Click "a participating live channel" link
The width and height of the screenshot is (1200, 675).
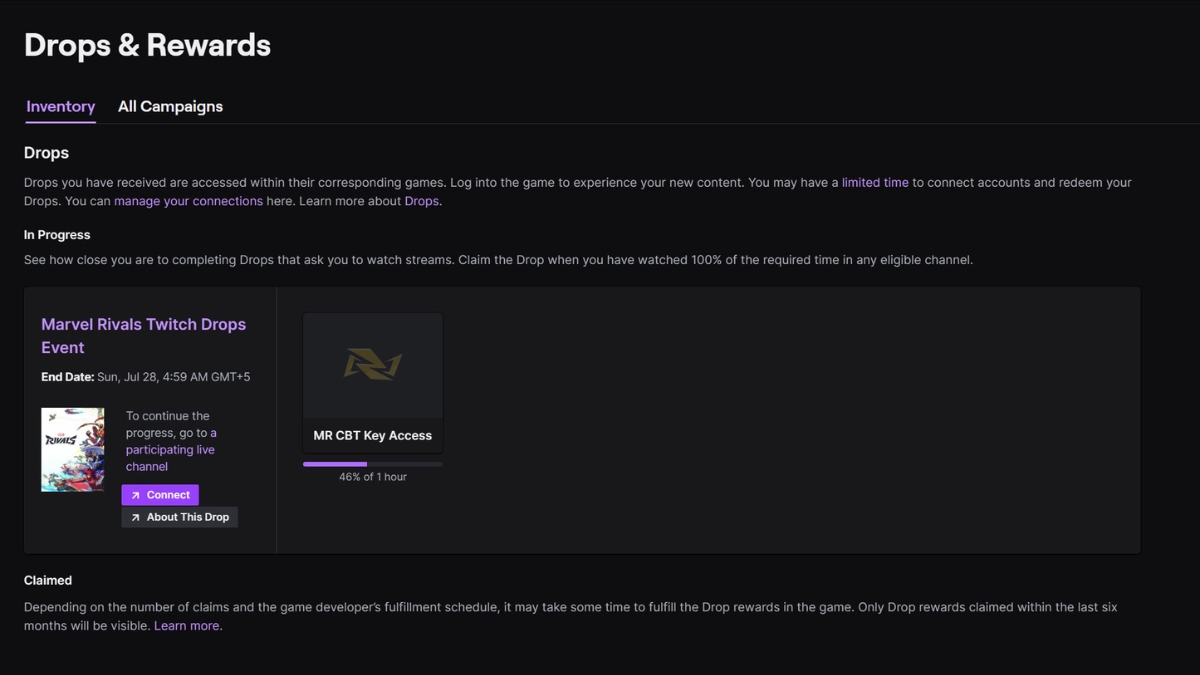click(x=170, y=449)
